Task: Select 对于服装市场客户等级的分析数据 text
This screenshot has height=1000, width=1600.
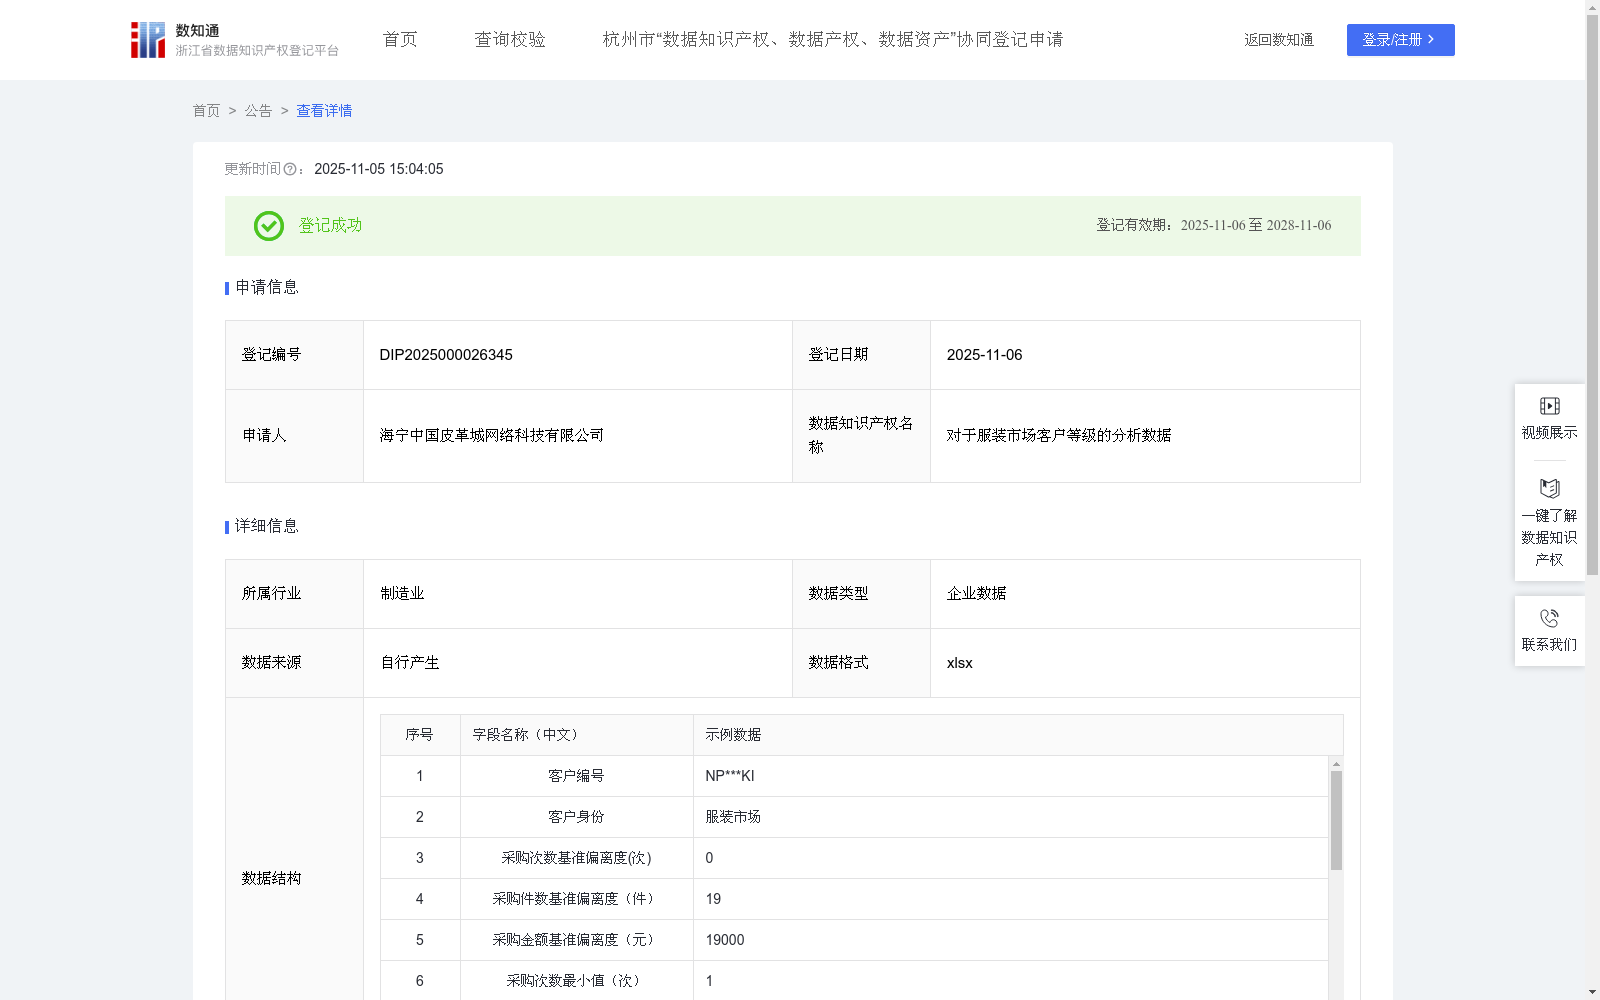Action: pos(1059,436)
